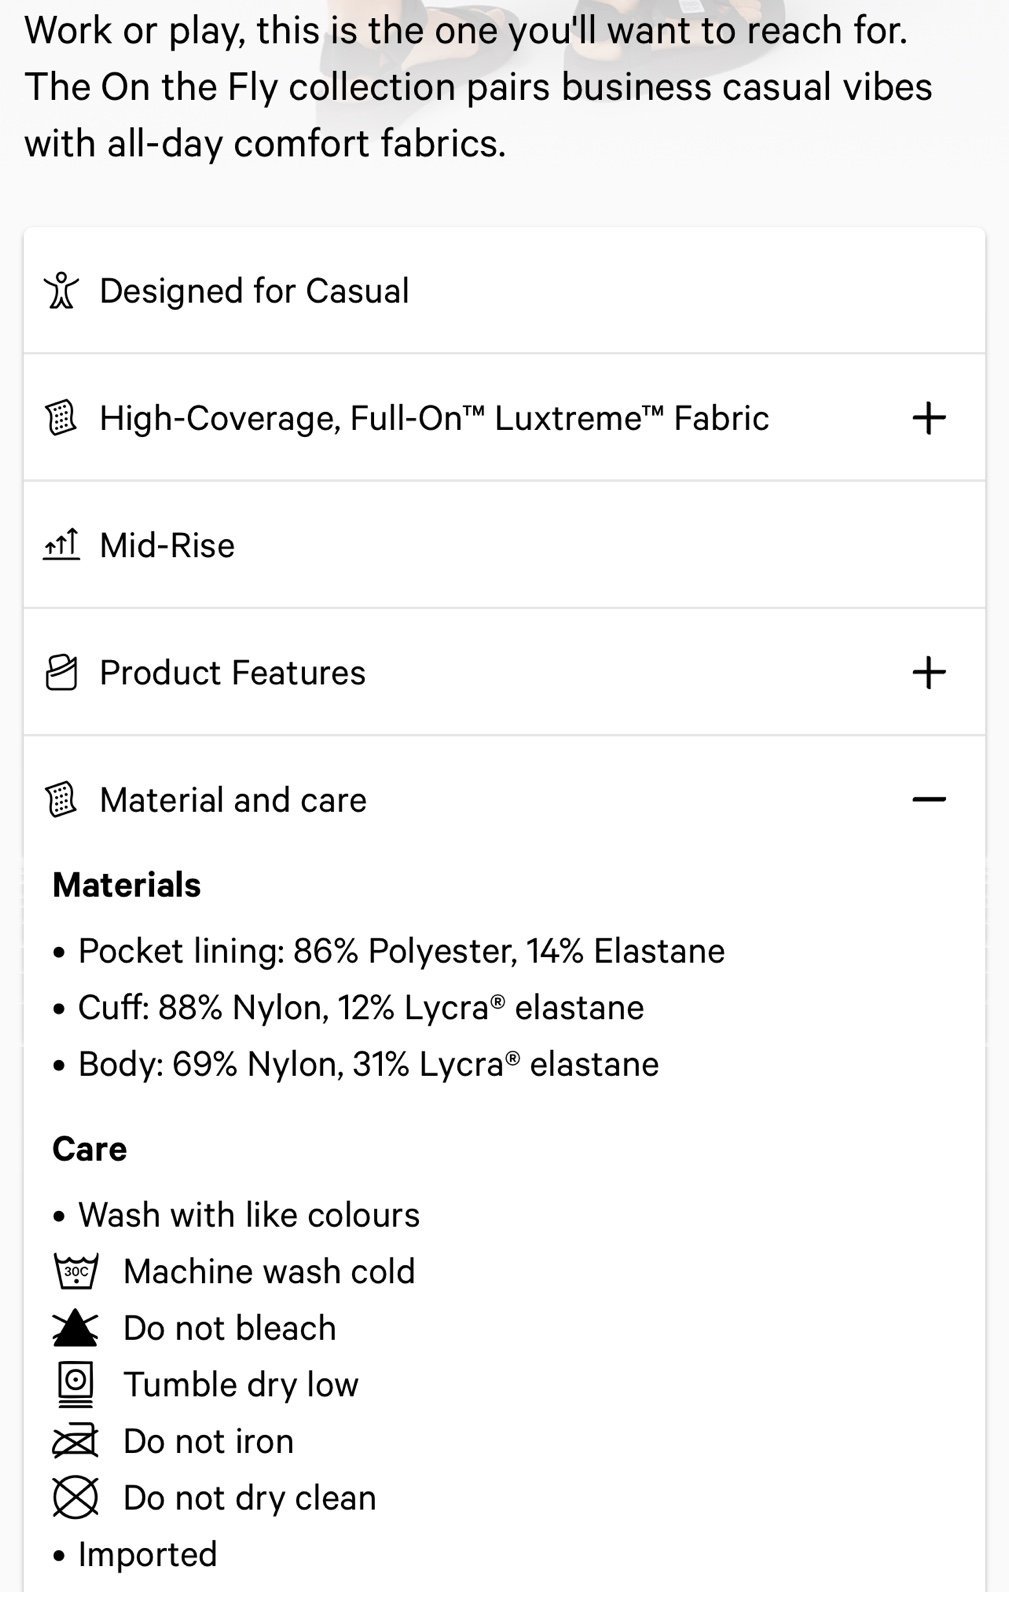This screenshot has width=1009, height=1600.
Task: Expand the Luxtreme Fabric section plus icon
Action: coord(929,417)
